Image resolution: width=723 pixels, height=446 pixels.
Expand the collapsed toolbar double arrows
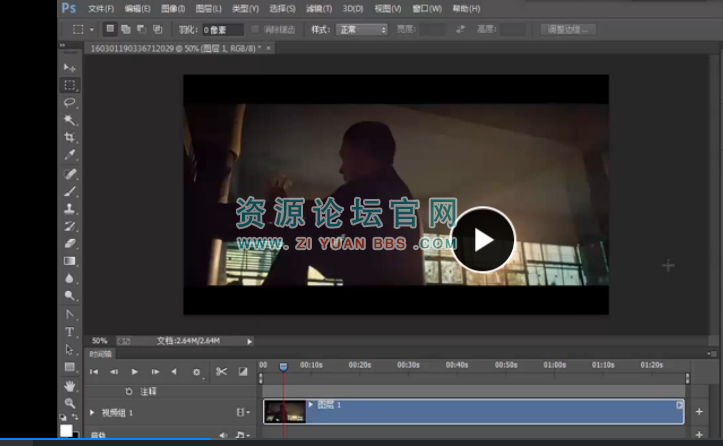(x=63, y=45)
